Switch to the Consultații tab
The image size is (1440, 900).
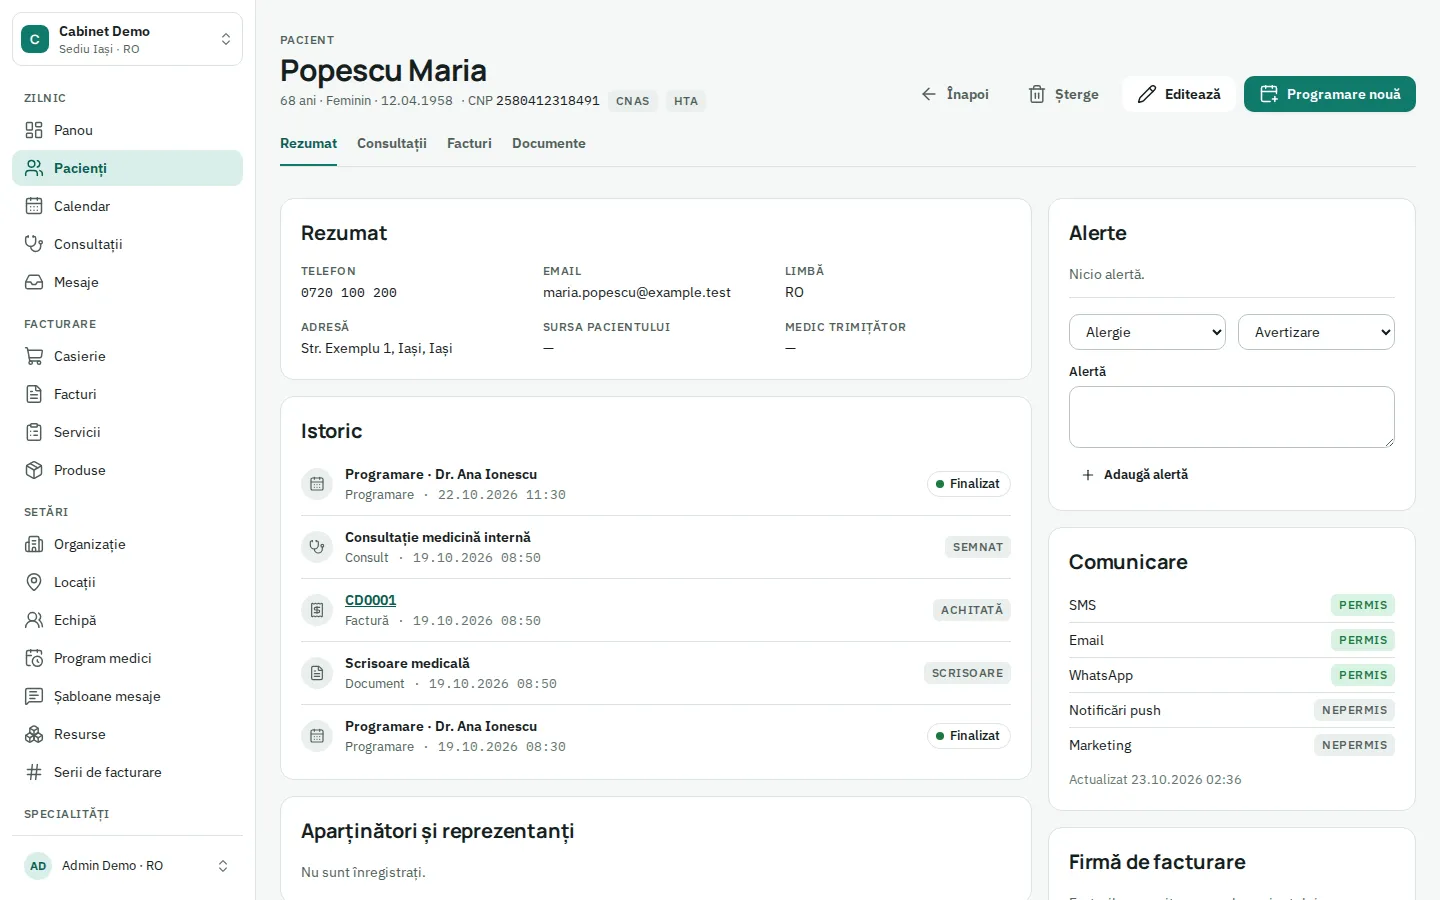pos(392,143)
